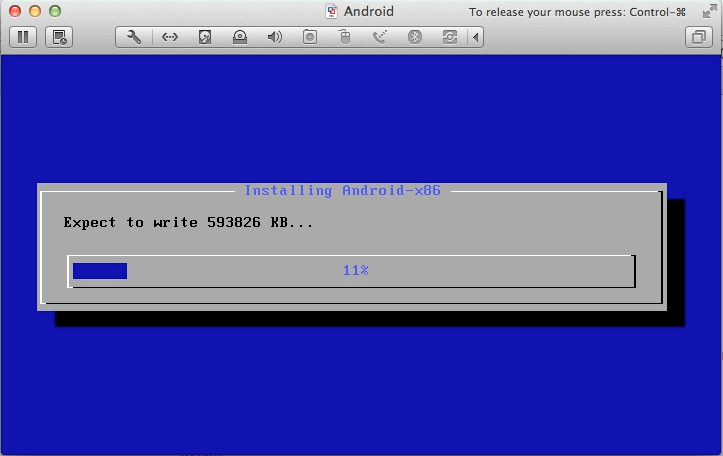Click the Android window title text
The image size is (723, 456).
[x=368, y=11]
